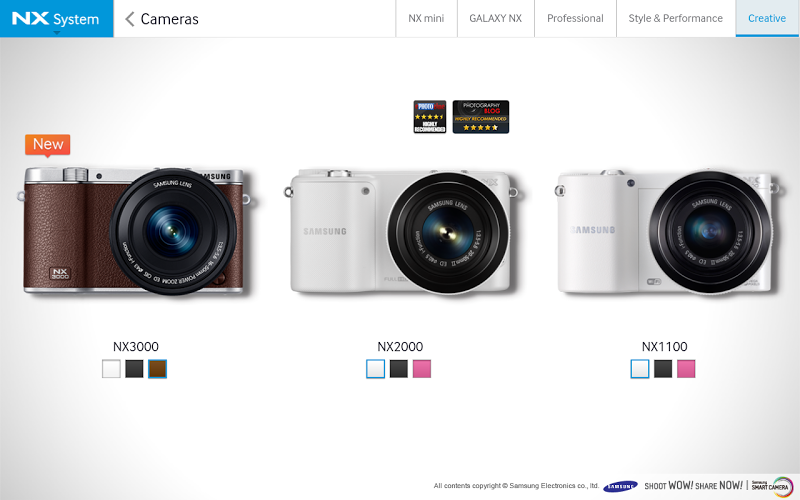Choose the white color swatch for NX3000
This screenshot has width=800, height=500.
click(x=111, y=369)
